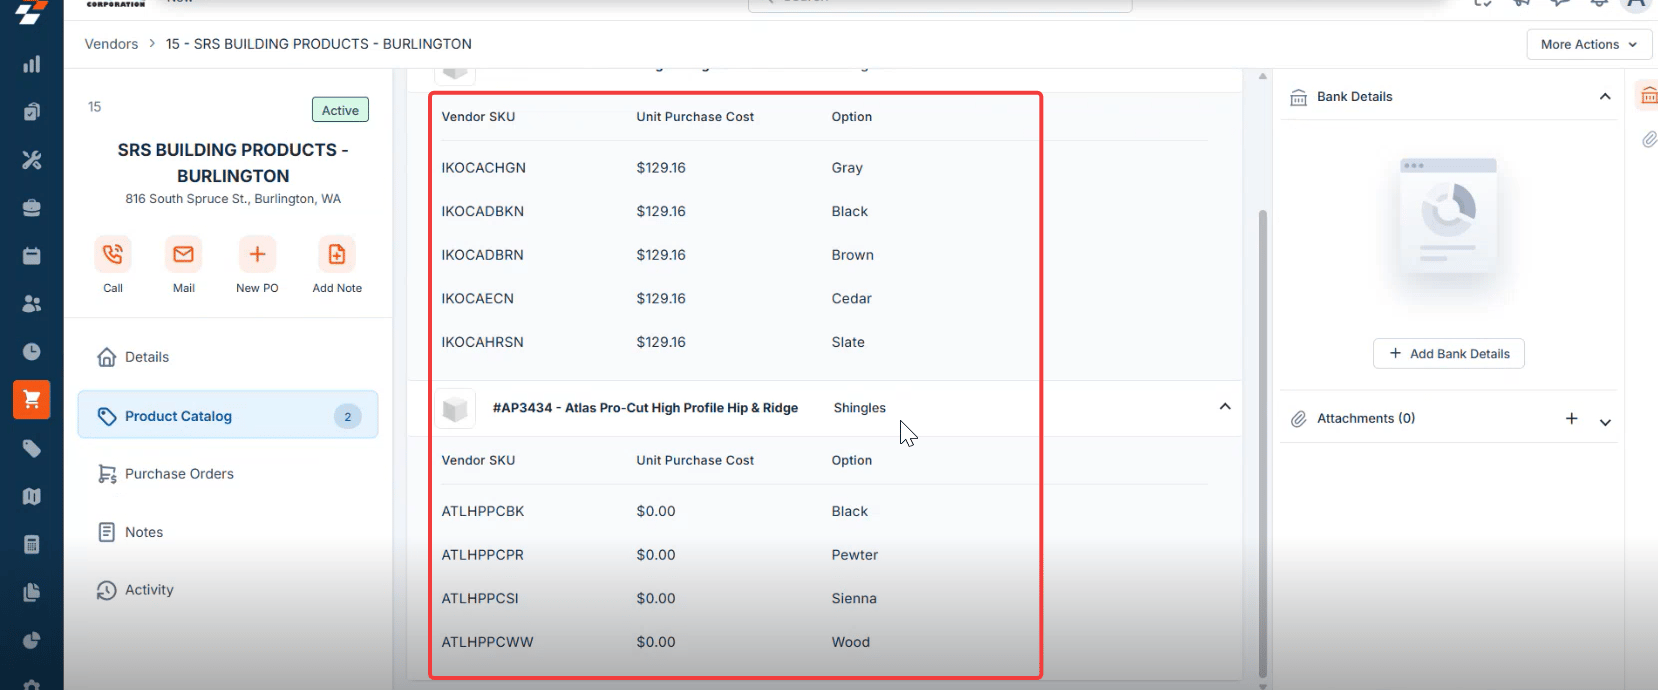This screenshot has width=1658, height=690.
Task: Click the Add Note document icon
Action: 337,254
